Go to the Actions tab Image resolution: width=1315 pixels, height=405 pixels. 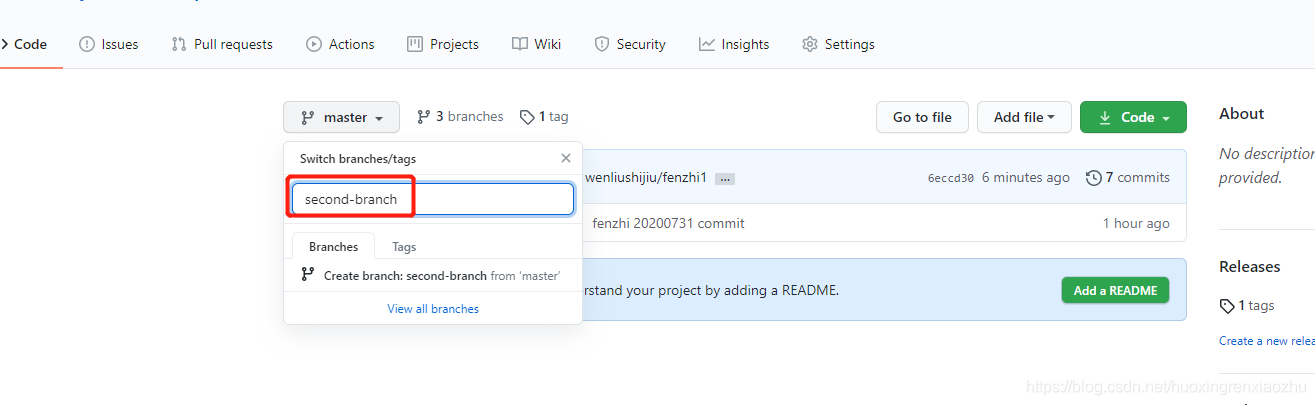pyautogui.click(x=340, y=44)
